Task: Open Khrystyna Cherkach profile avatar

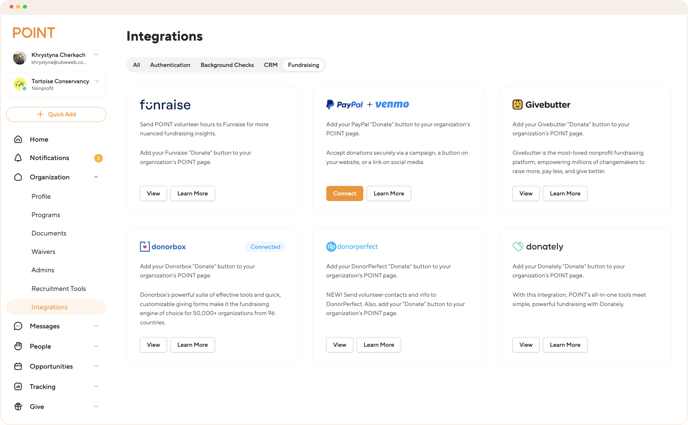Action: point(19,58)
